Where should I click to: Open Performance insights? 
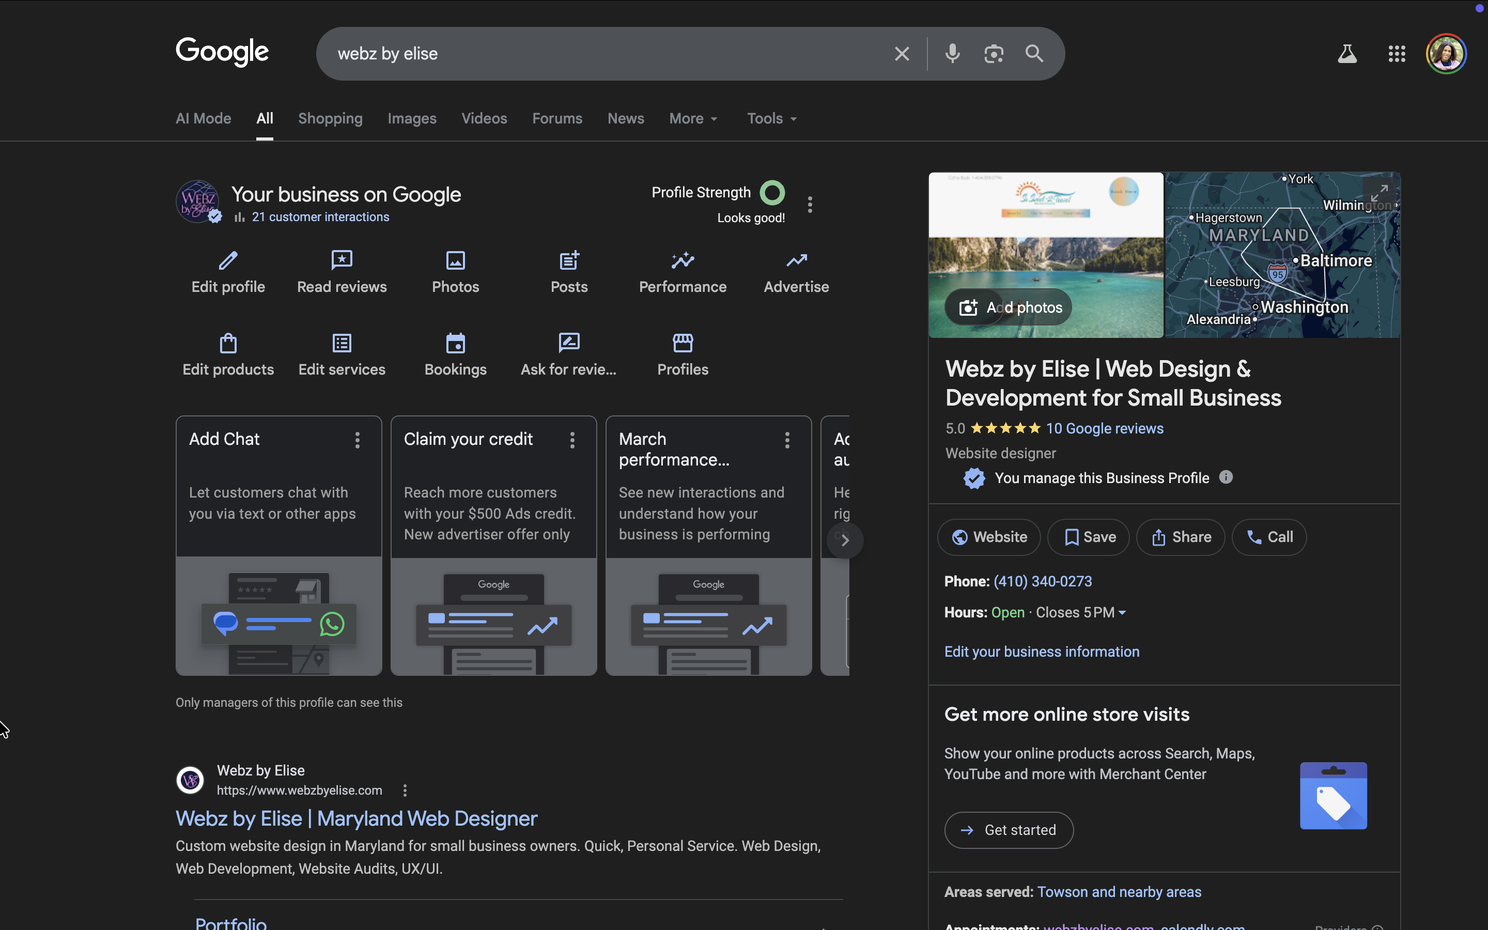683,273
